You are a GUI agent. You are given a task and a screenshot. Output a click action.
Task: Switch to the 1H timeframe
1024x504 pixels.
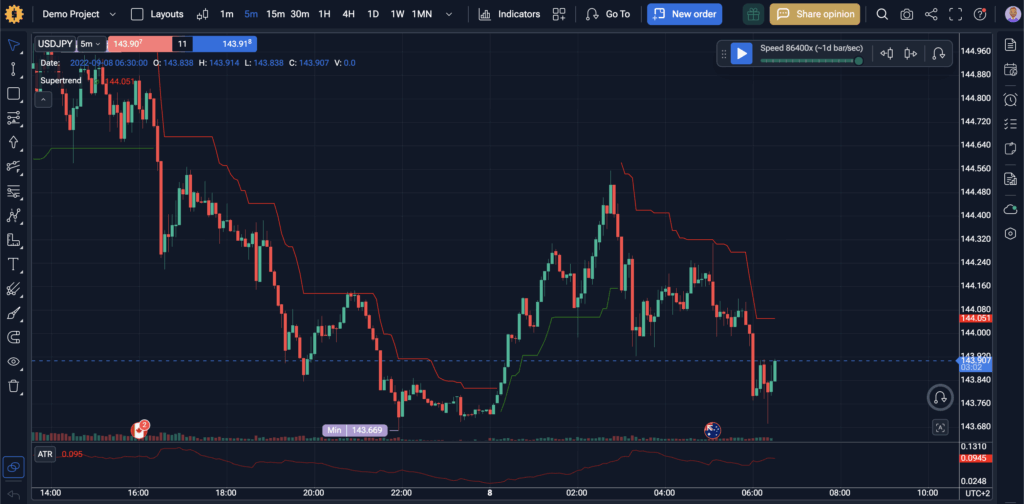(x=324, y=14)
